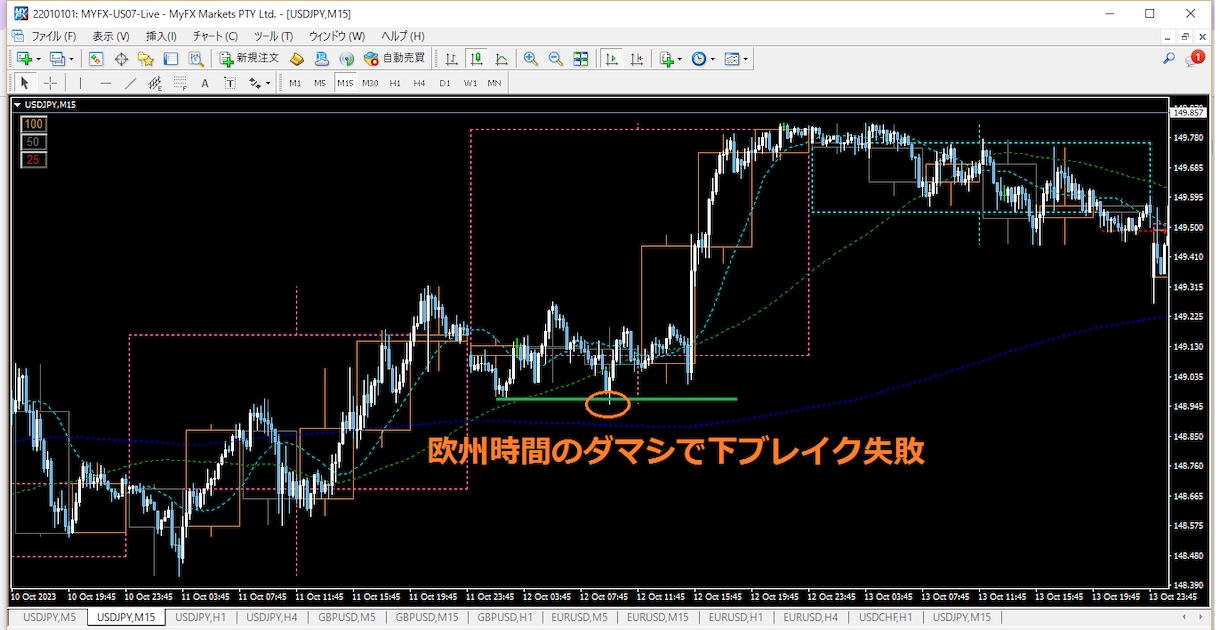
Task: Open the ファイル (F) menu
Action: pos(54,36)
